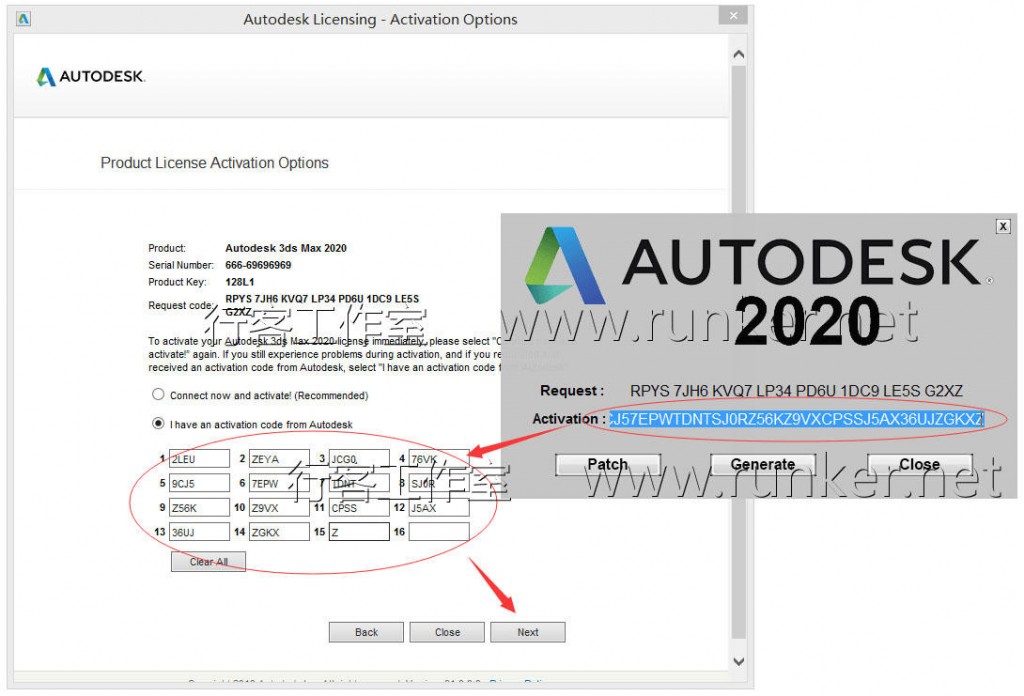
Task: Select Connect now and activate radio button
Action: (158, 394)
